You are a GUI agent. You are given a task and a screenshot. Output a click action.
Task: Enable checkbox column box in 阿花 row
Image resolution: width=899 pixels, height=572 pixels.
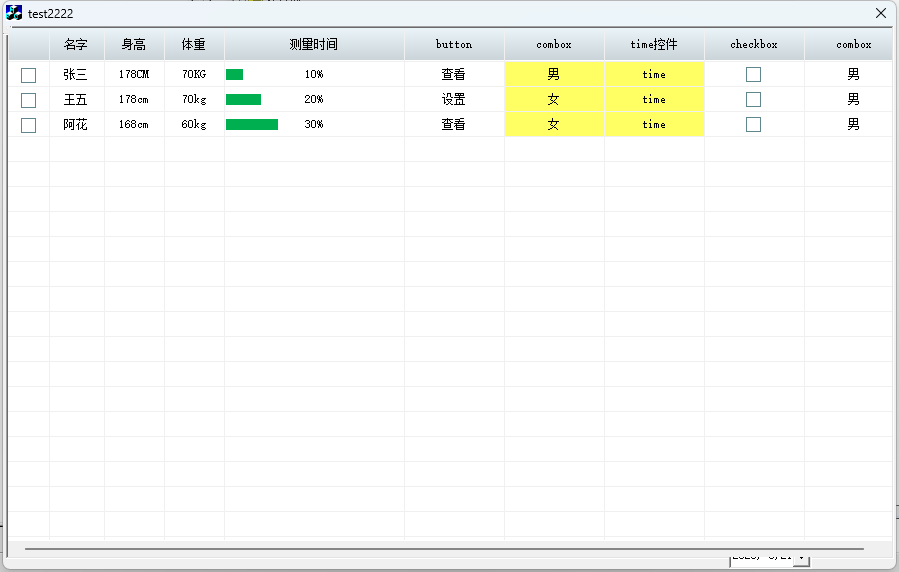pyautogui.click(x=753, y=124)
